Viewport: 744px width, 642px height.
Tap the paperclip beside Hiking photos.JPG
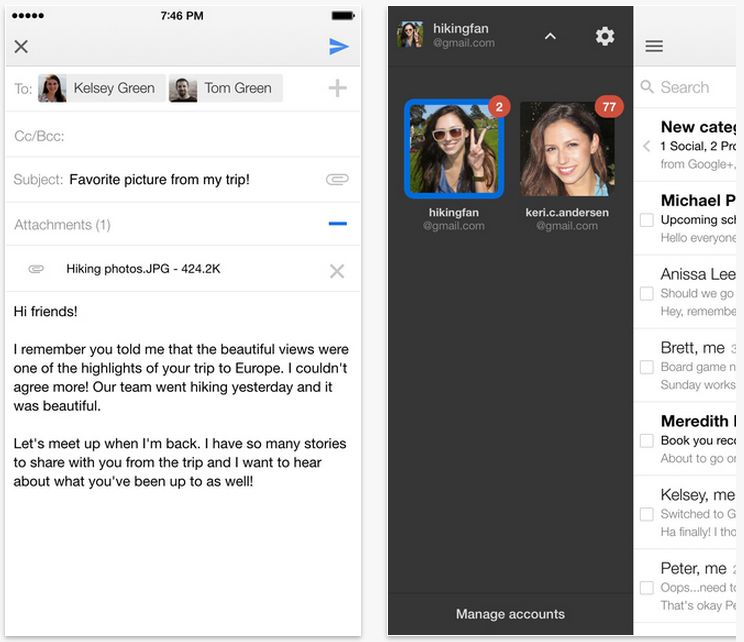36,269
